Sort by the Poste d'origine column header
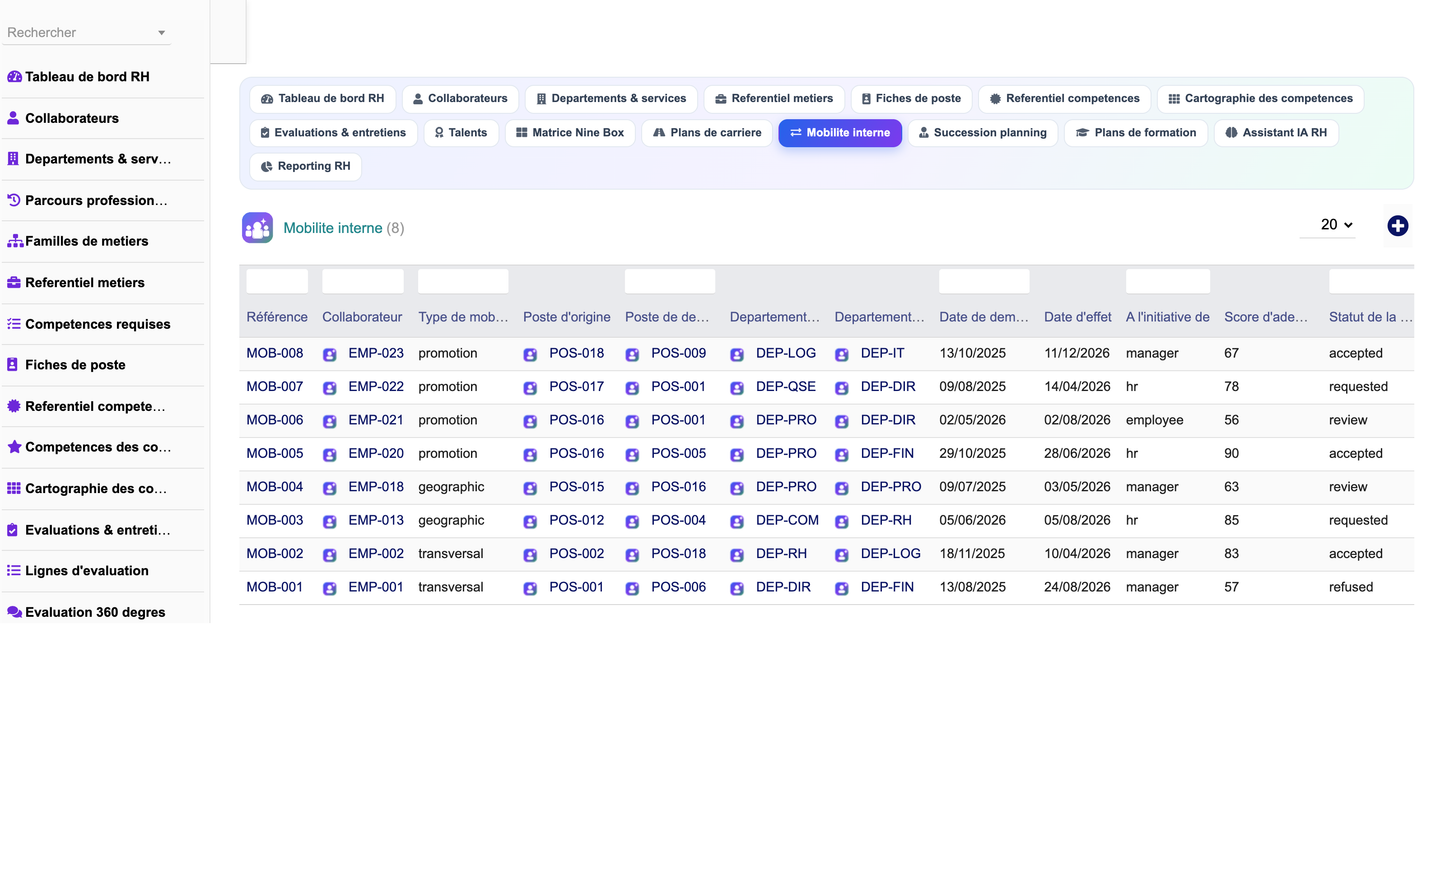This screenshot has width=1445, height=894. [x=567, y=317]
